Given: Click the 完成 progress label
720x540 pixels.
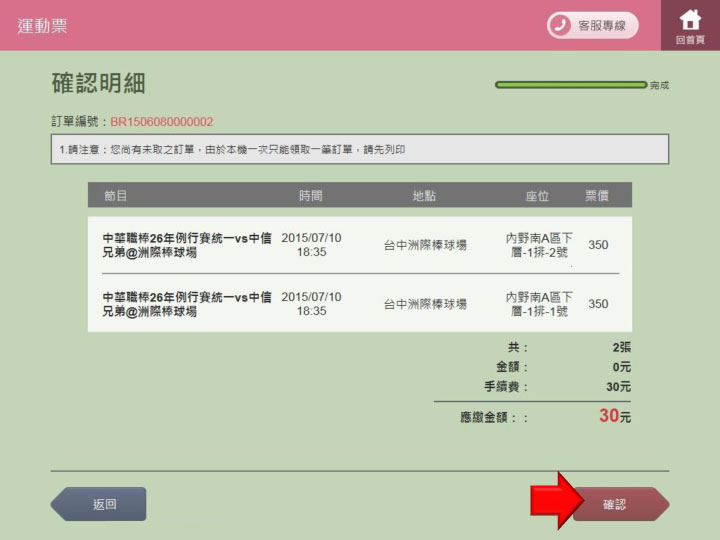Looking at the screenshot, I should tap(659, 85).
